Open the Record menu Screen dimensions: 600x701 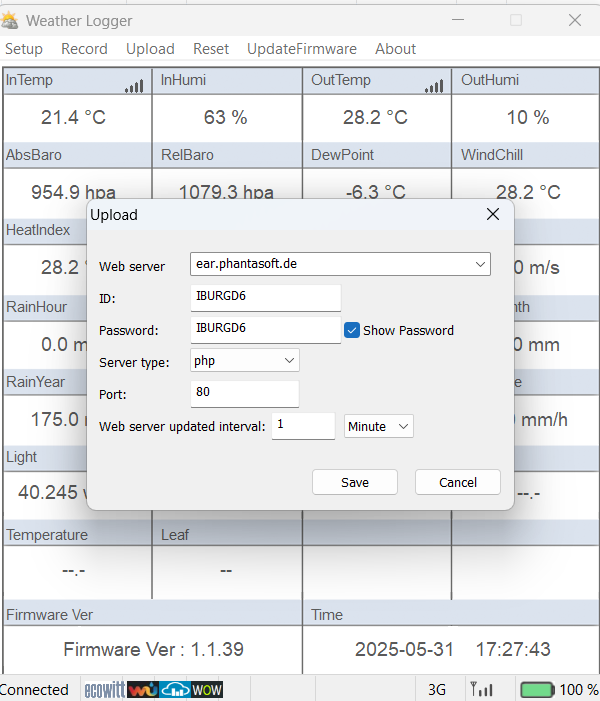(84, 49)
